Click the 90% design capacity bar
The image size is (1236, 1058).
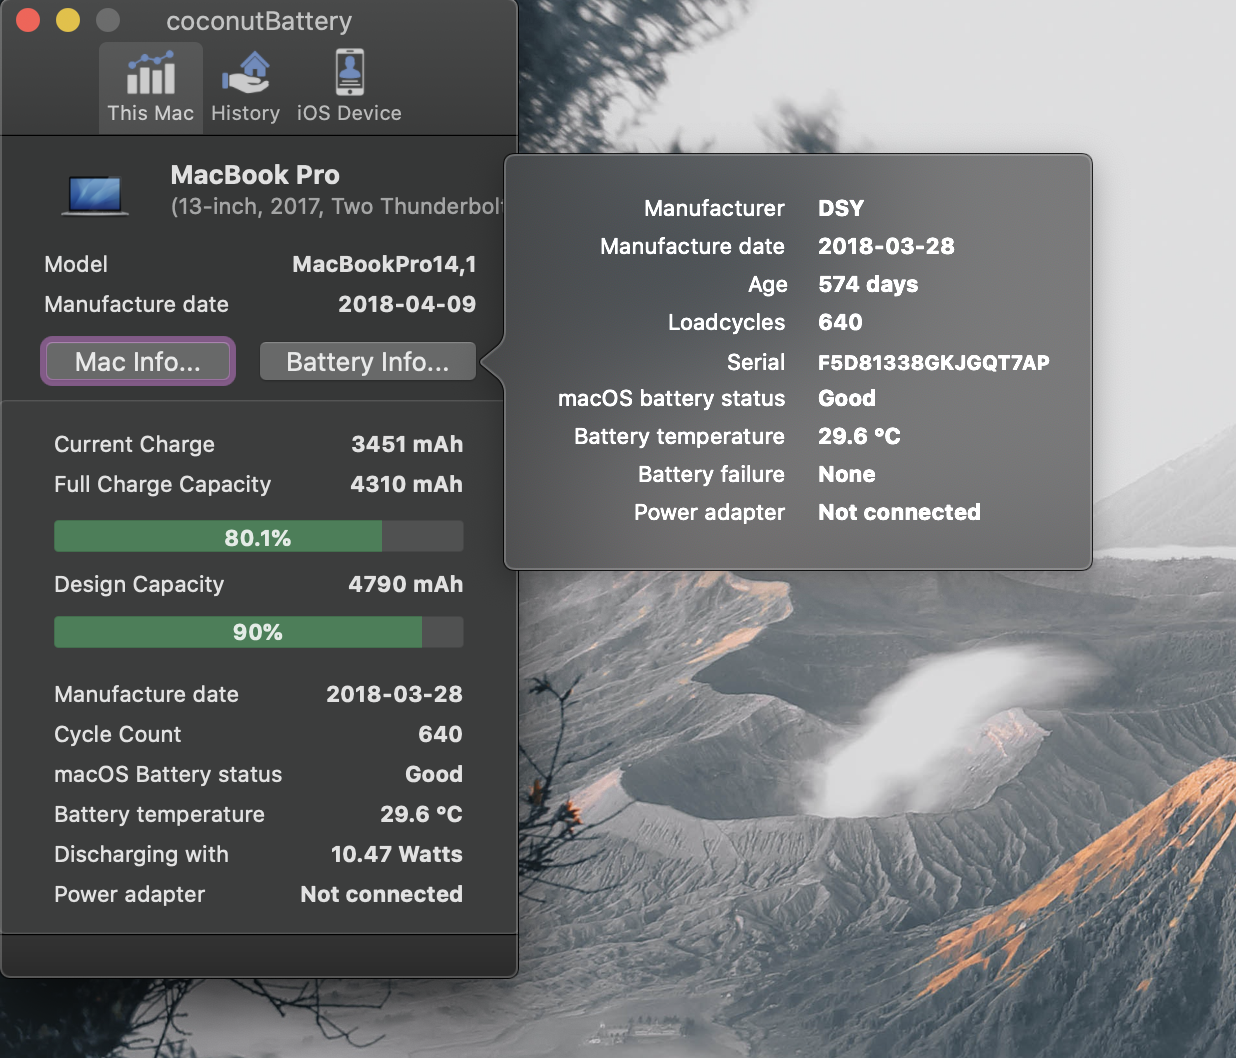pyautogui.click(x=258, y=632)
